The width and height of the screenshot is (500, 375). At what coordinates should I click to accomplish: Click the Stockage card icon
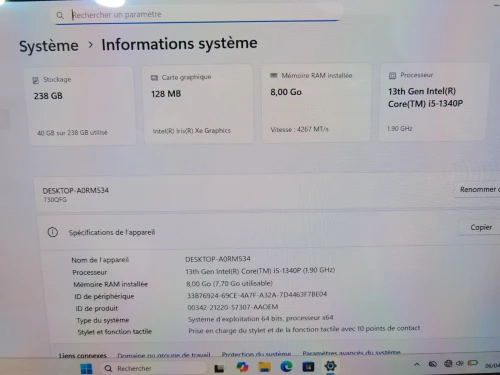point(36,80)
